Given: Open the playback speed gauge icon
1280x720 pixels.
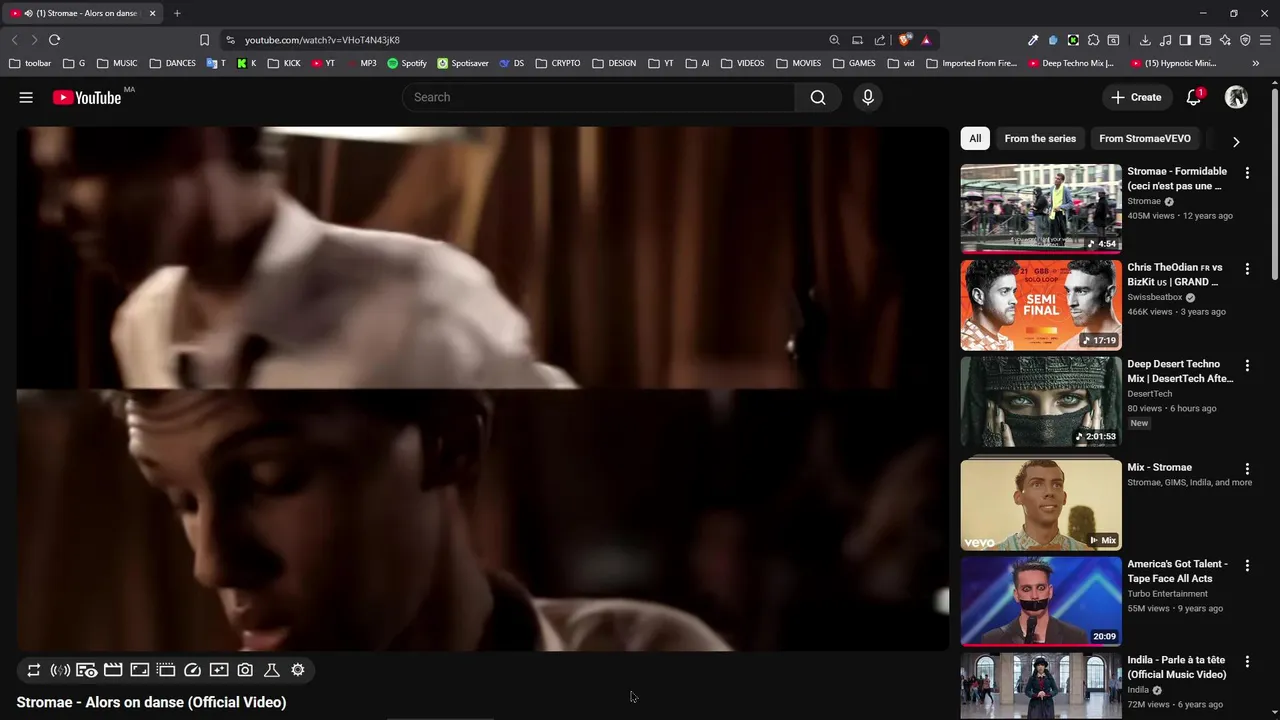Looking at the screenshot, I should point(193,670).
